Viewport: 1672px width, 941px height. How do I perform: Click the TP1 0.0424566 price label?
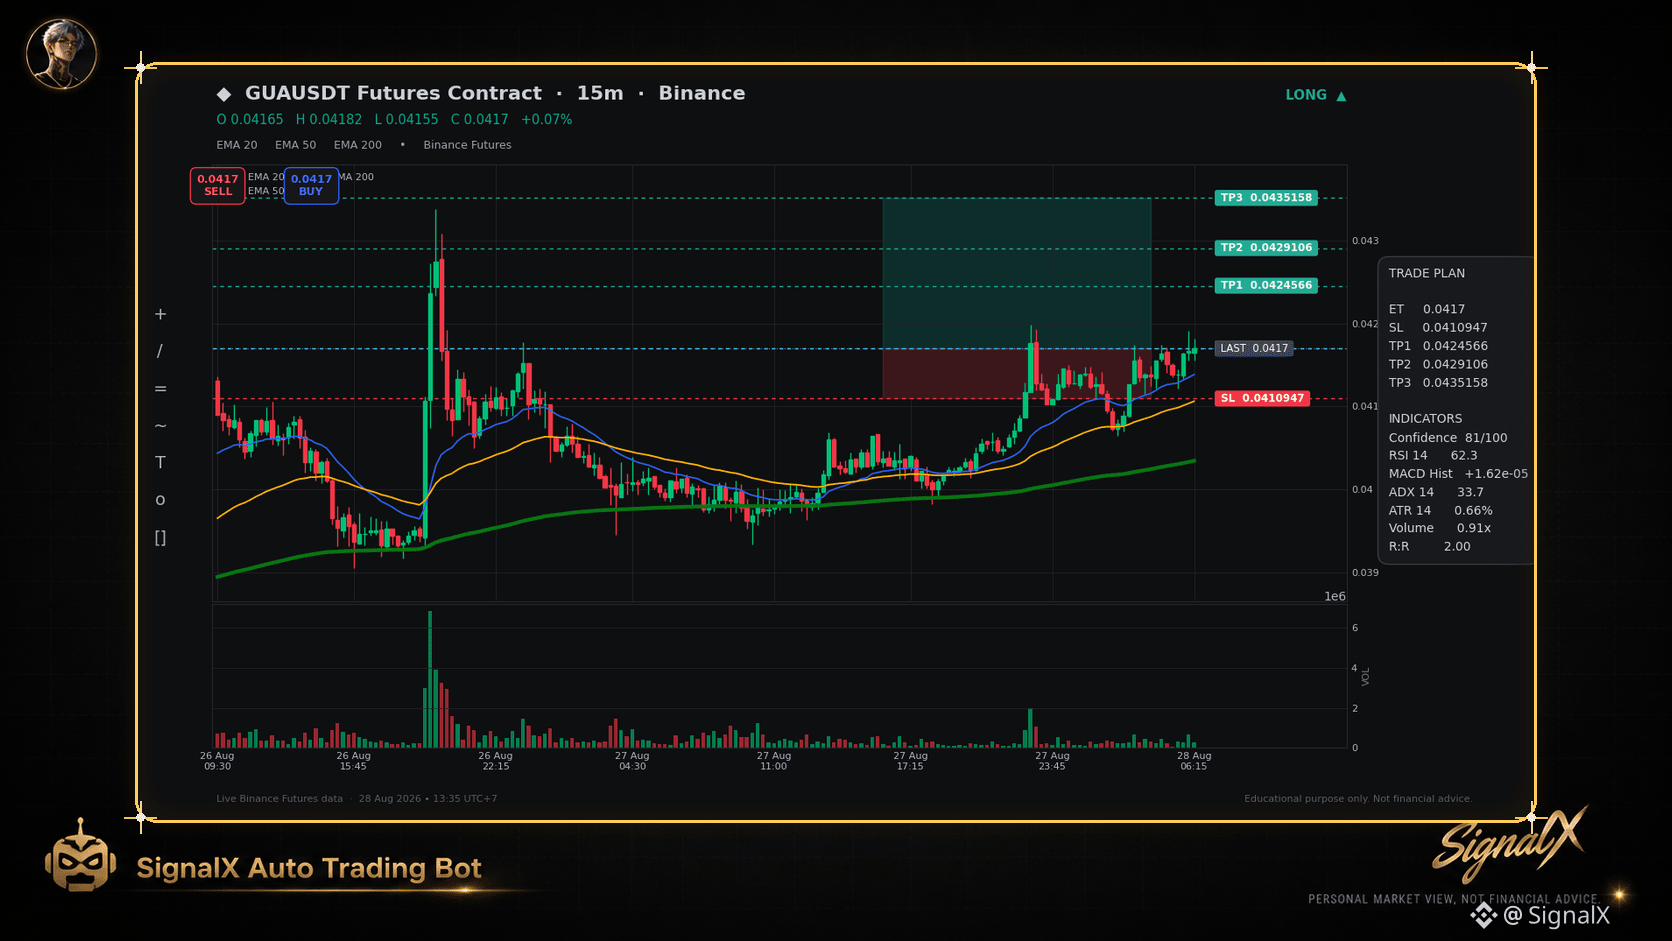pos(1266,286)
